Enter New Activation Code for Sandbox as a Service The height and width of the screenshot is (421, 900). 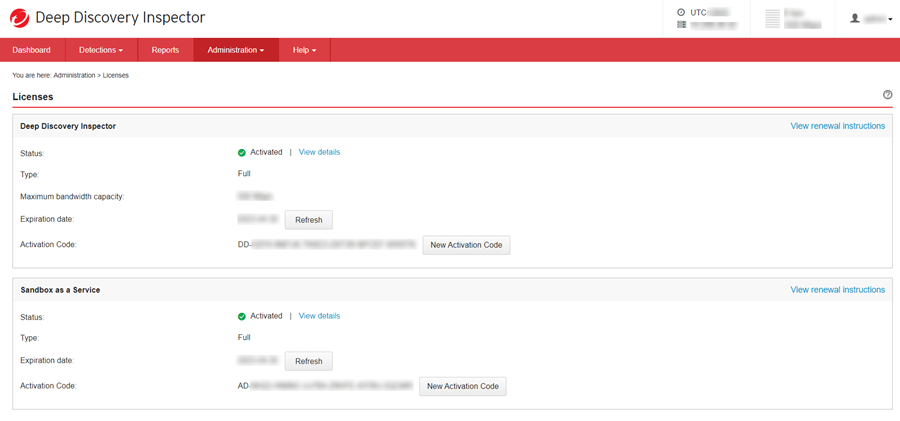click(462, 386)
